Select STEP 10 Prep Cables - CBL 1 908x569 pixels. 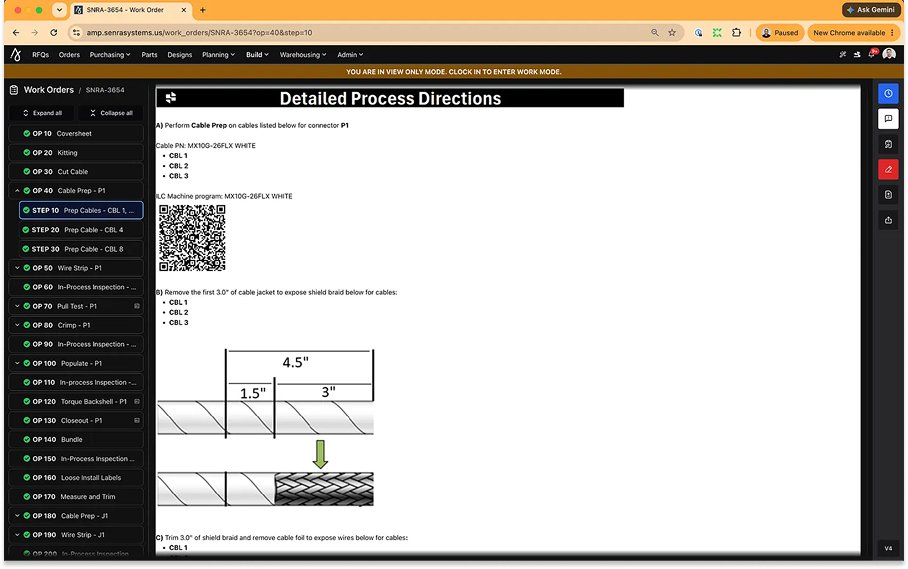[81, 210]
